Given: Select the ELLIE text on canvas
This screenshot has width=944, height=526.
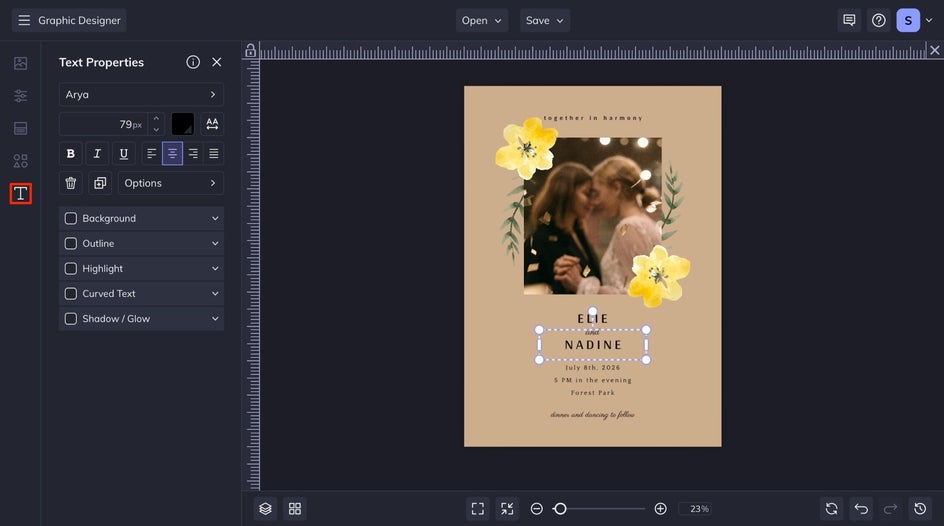Looking at the screenshot, I should click(x=593, y=318).
